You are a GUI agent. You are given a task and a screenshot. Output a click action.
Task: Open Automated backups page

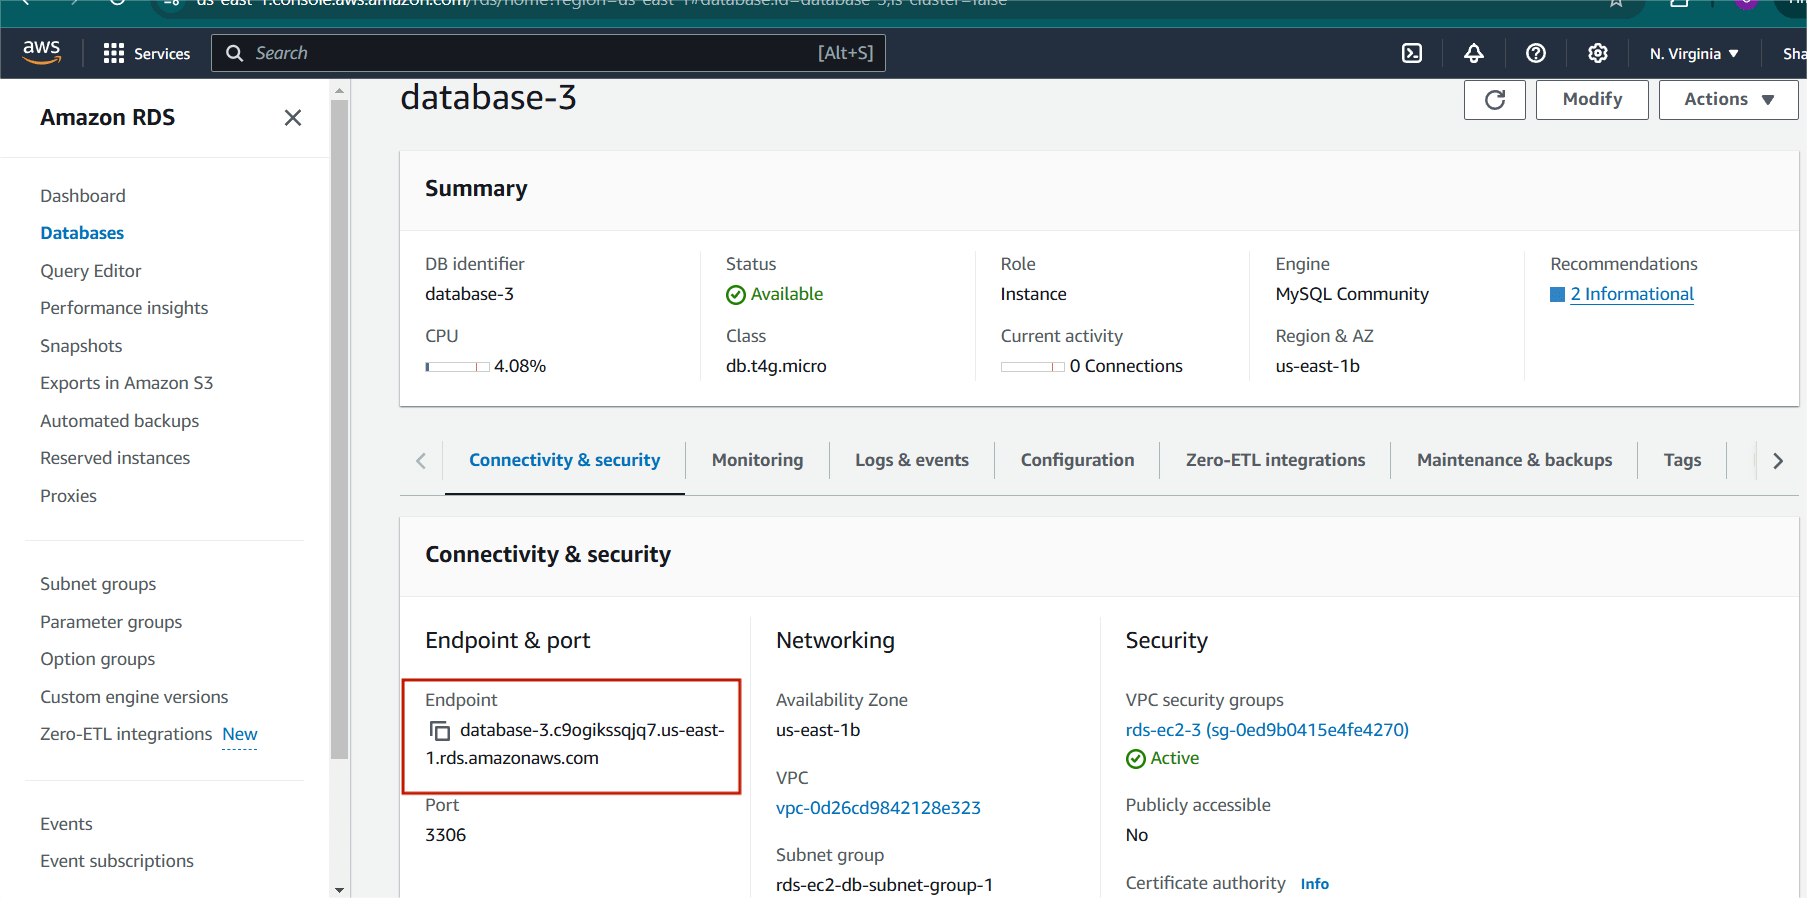tap(120, 421)
